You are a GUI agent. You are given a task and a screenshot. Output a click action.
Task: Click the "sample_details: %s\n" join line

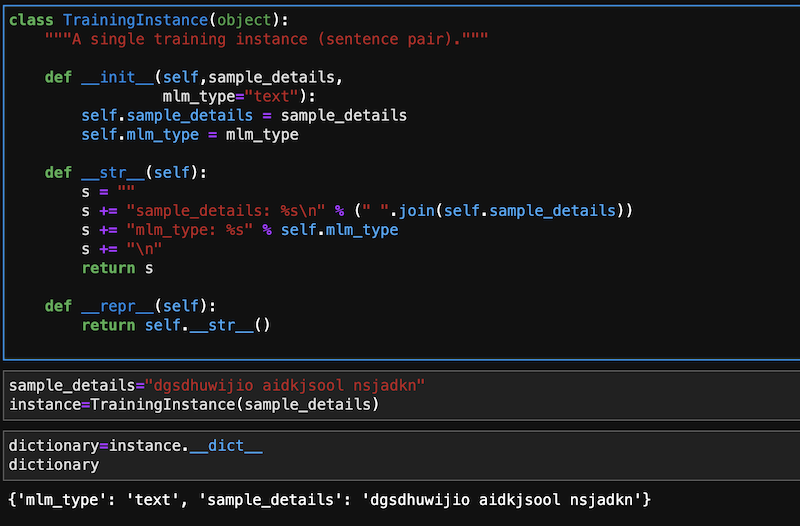[x=357, y=211]
